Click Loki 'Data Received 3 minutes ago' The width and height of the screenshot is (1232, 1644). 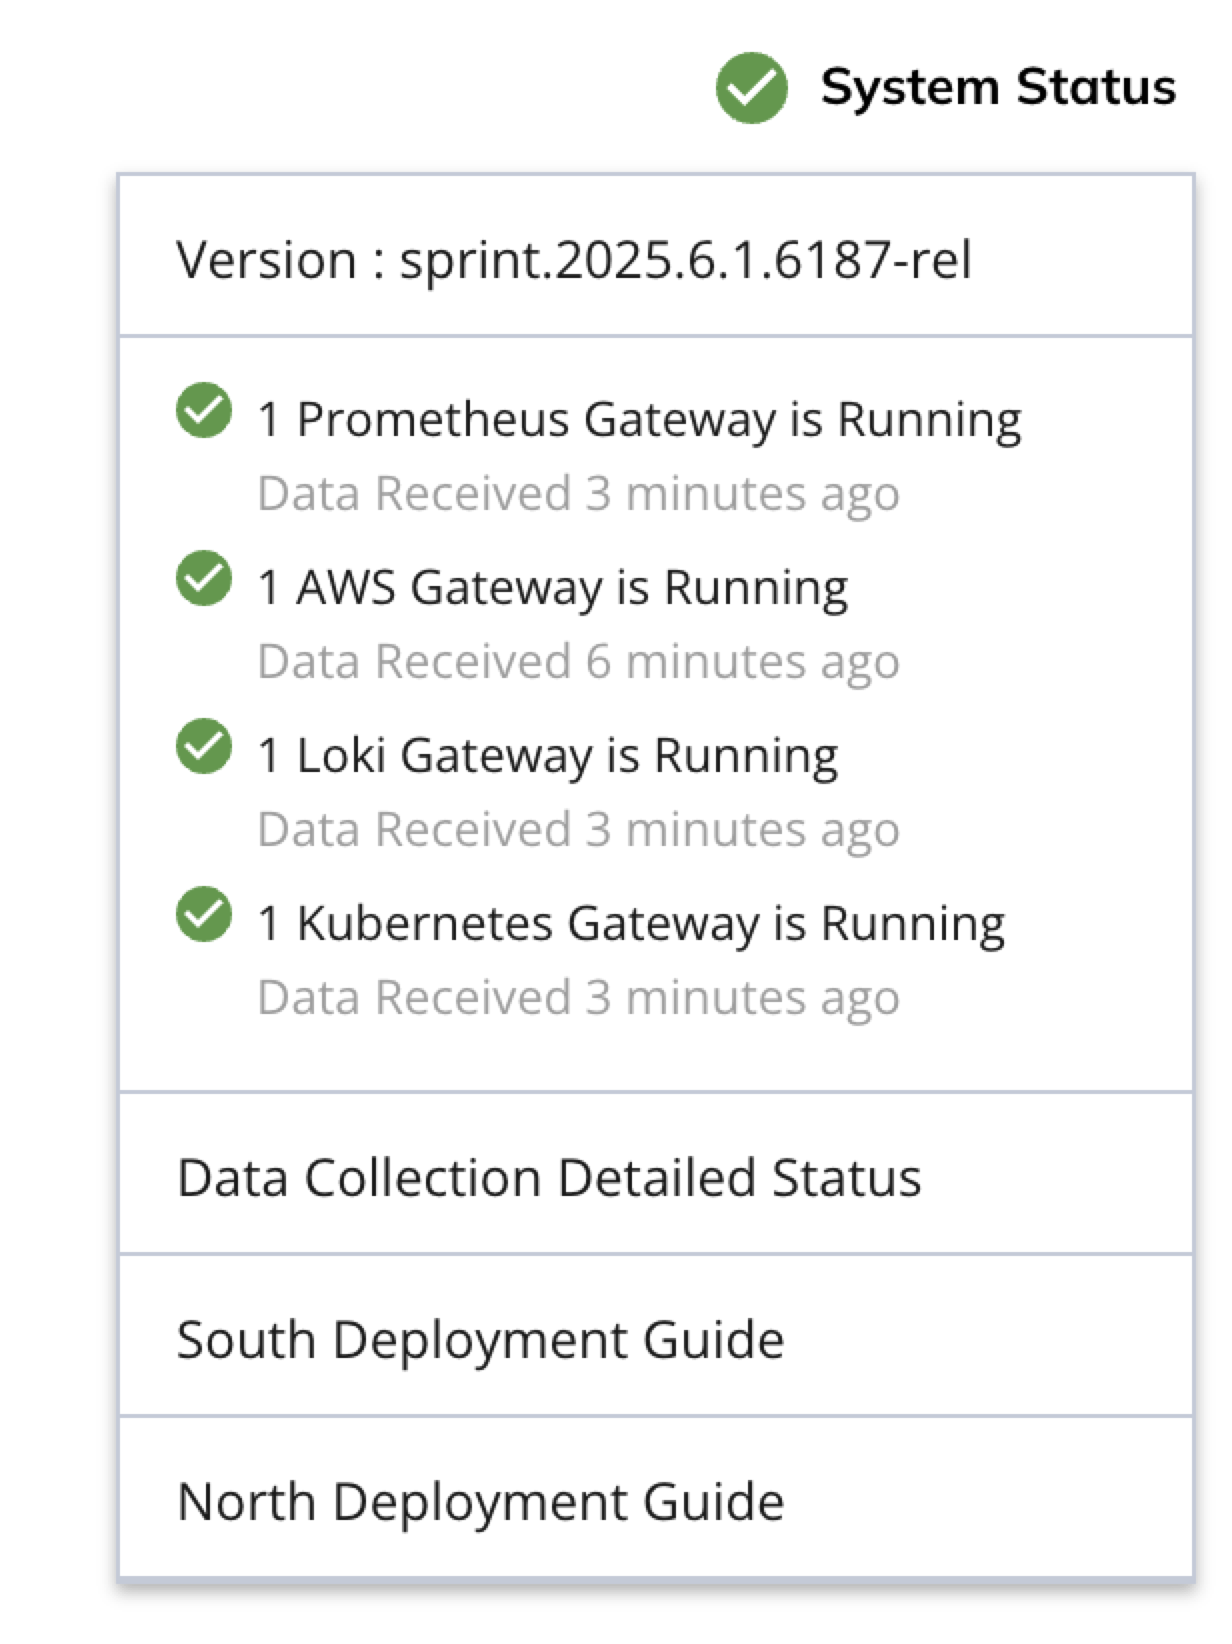tap(579, 830)
